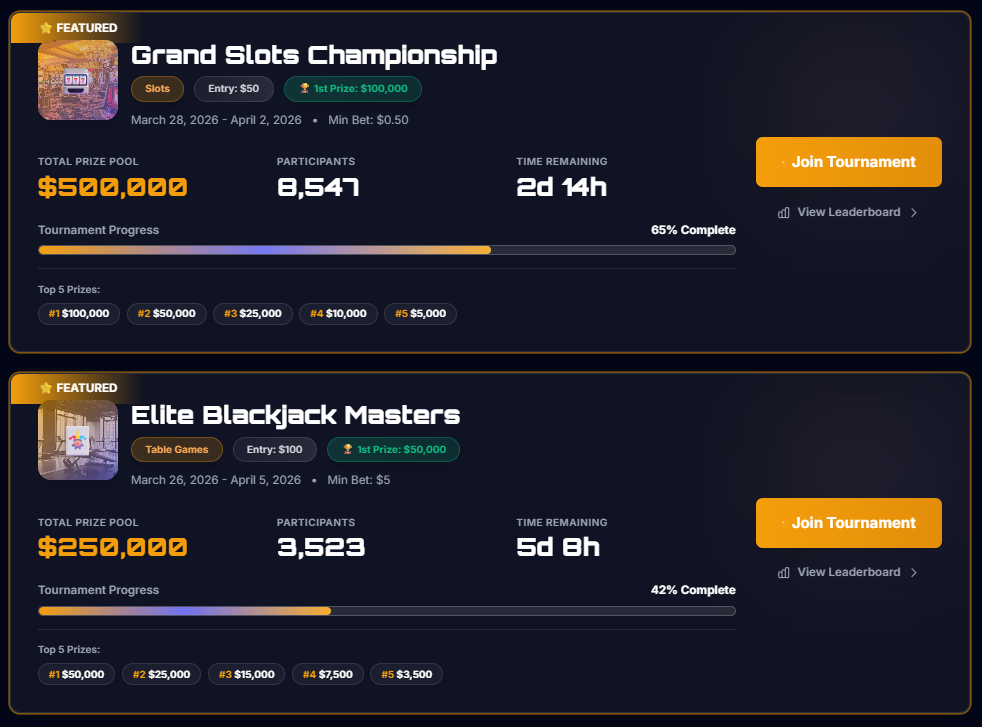Screen dimensions: 982x727
Task: Expand leaderboard chevron for Grand Slots Championship
Action: [x=914, y=212]
